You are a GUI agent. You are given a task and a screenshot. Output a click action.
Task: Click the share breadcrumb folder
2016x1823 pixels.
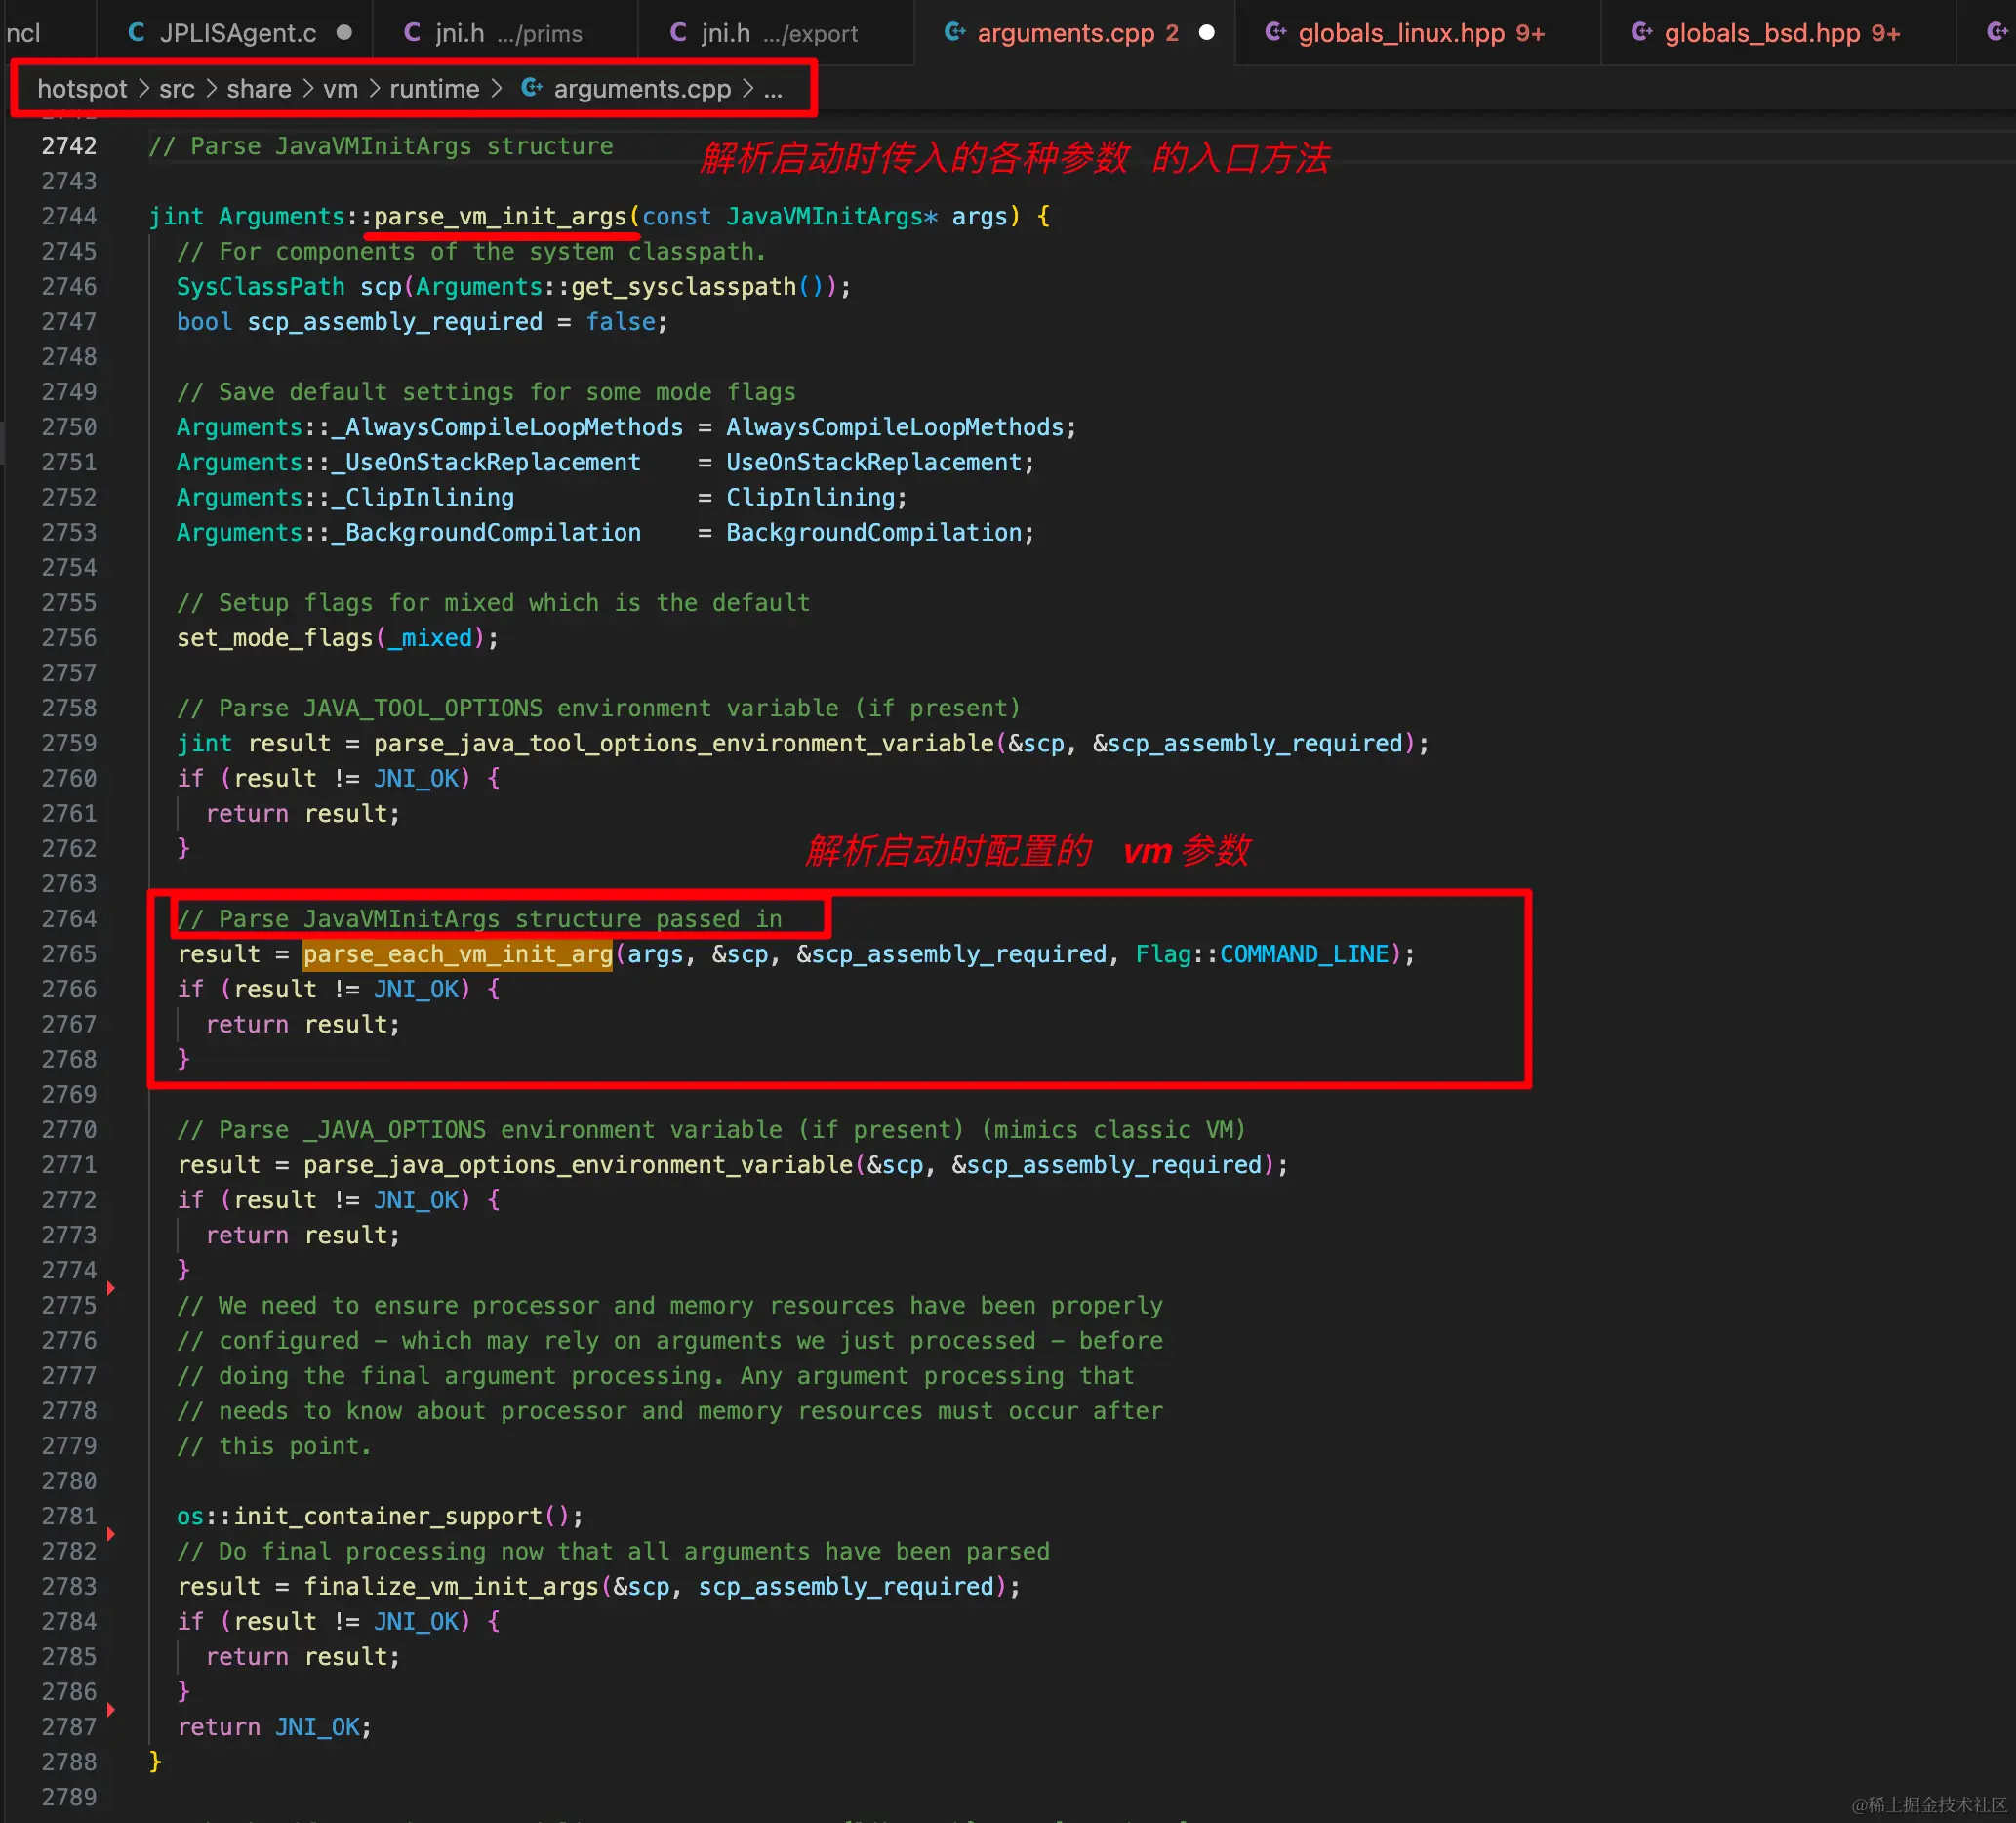point(258,89)
